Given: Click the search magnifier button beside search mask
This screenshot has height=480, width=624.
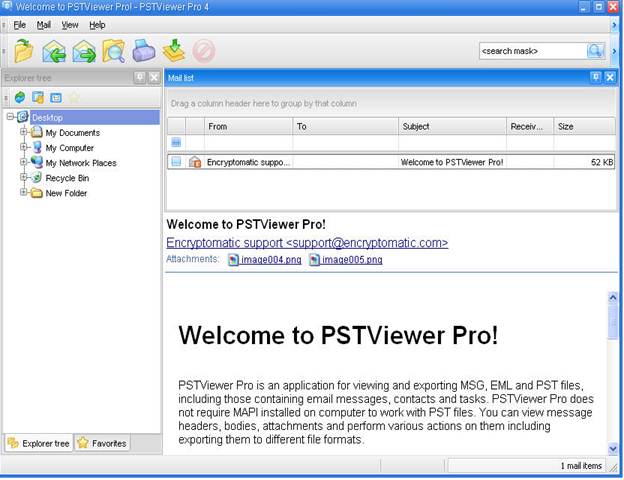Looking at the screenshot, I should [x=595, y=51].
